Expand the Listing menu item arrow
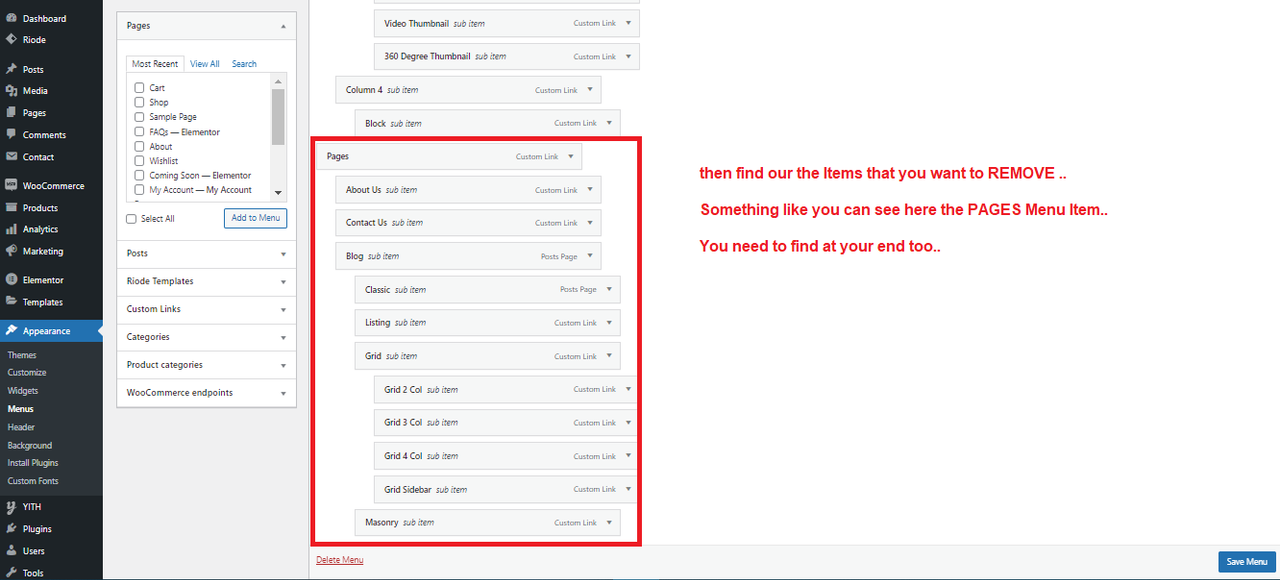Screen dimensions: 1280x580 (609, 322)
